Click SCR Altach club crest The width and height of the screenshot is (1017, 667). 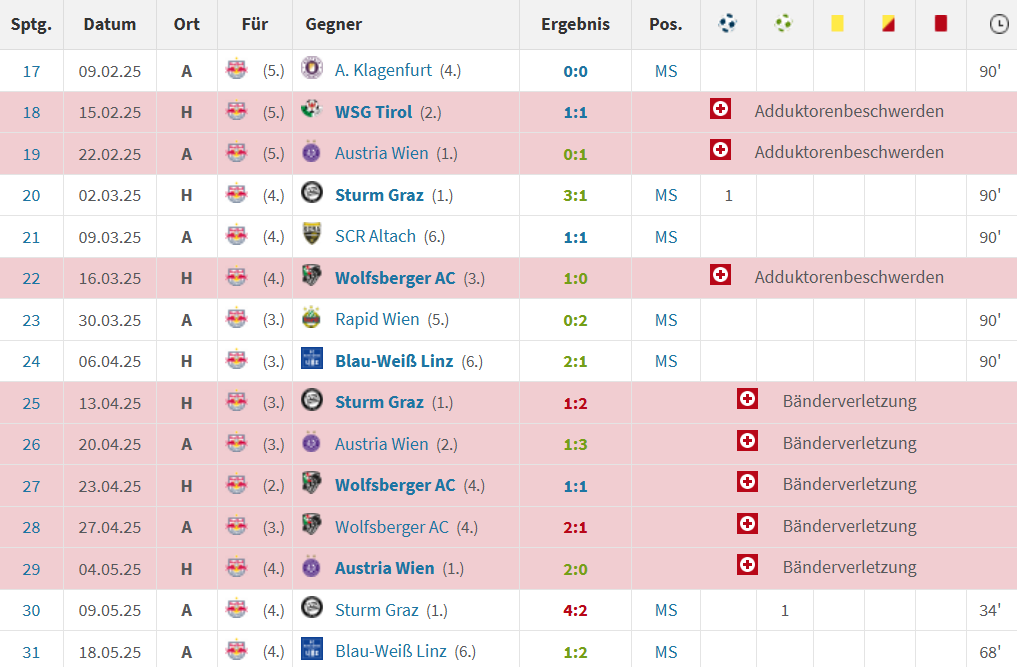(311, 236)
